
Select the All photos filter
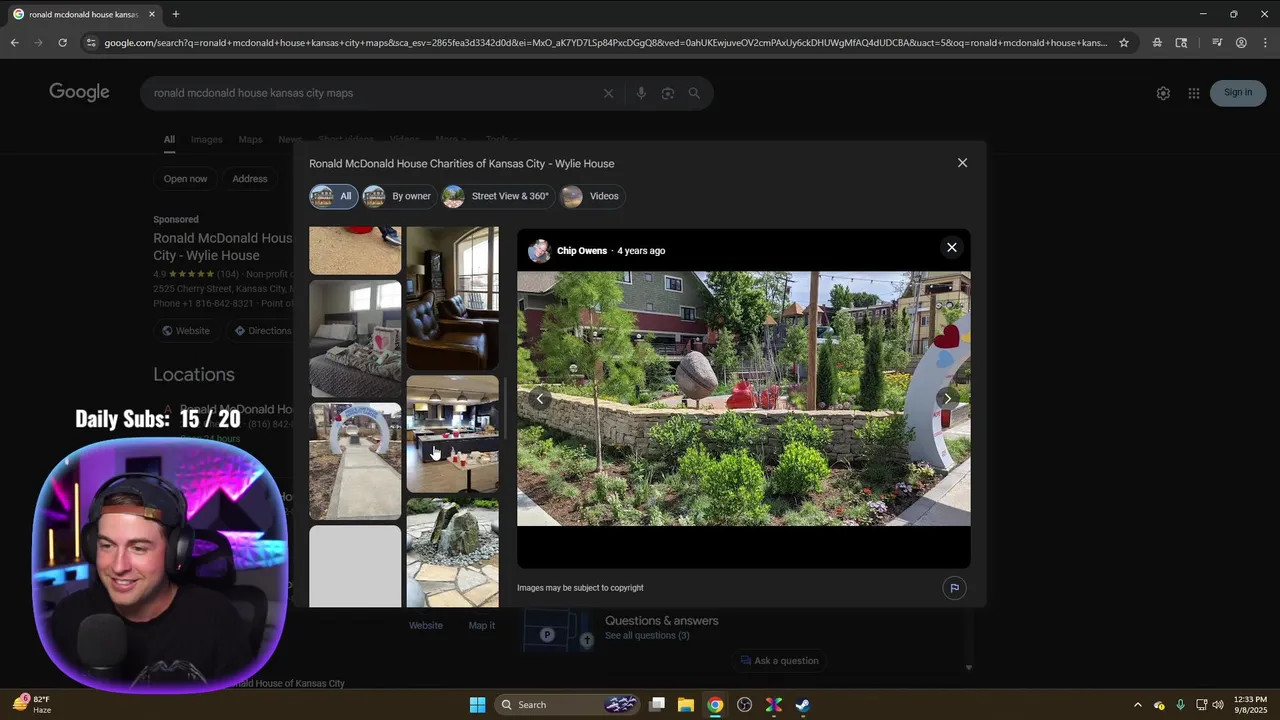click(333, 196)
